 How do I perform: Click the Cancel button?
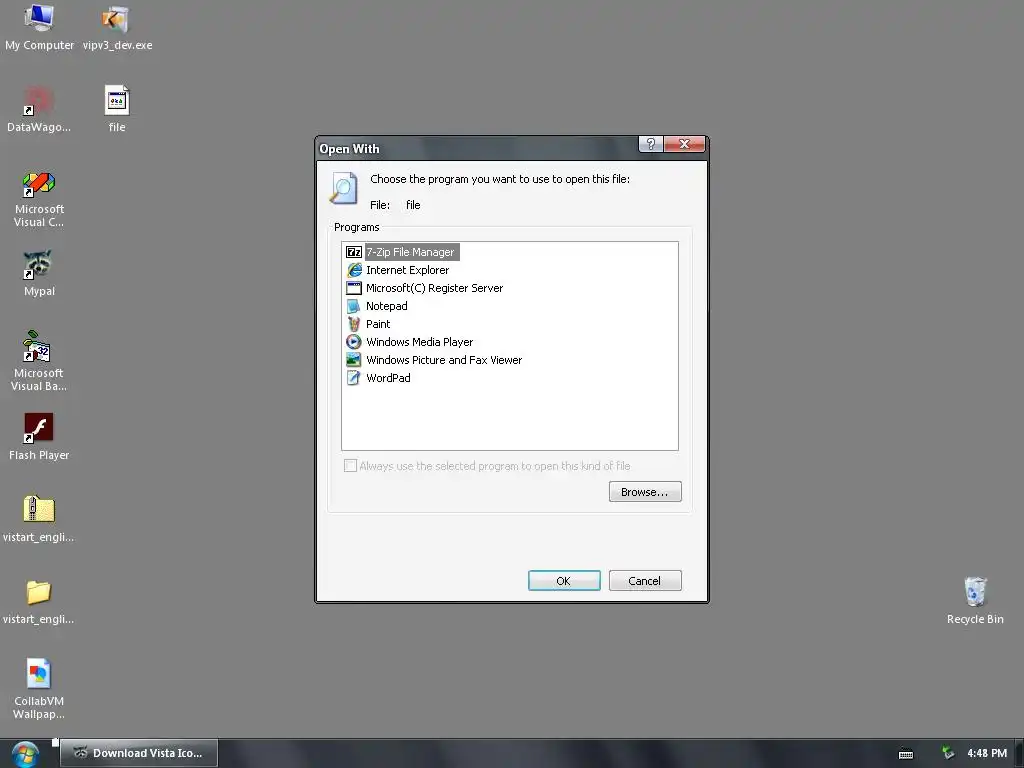tap(645, 581)
